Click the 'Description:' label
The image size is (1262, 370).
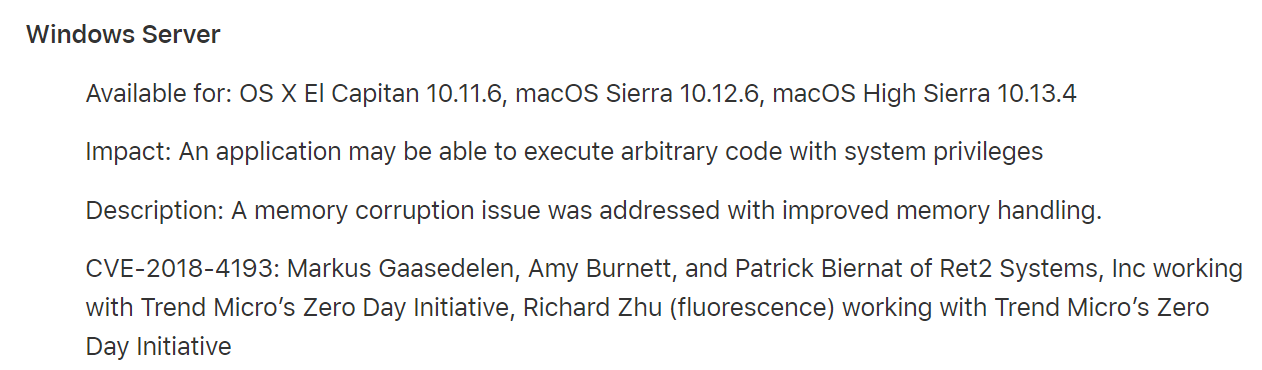pyautogui.click(x=155, y=211)
